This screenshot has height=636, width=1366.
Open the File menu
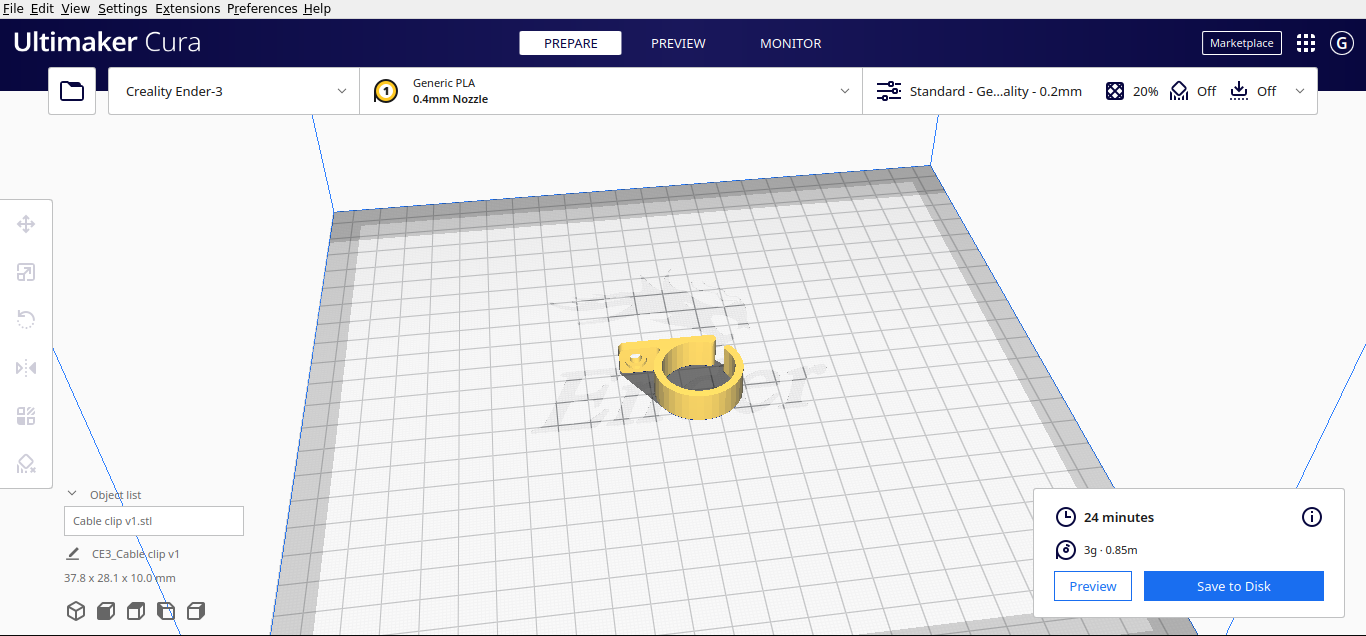coord(13,8)
